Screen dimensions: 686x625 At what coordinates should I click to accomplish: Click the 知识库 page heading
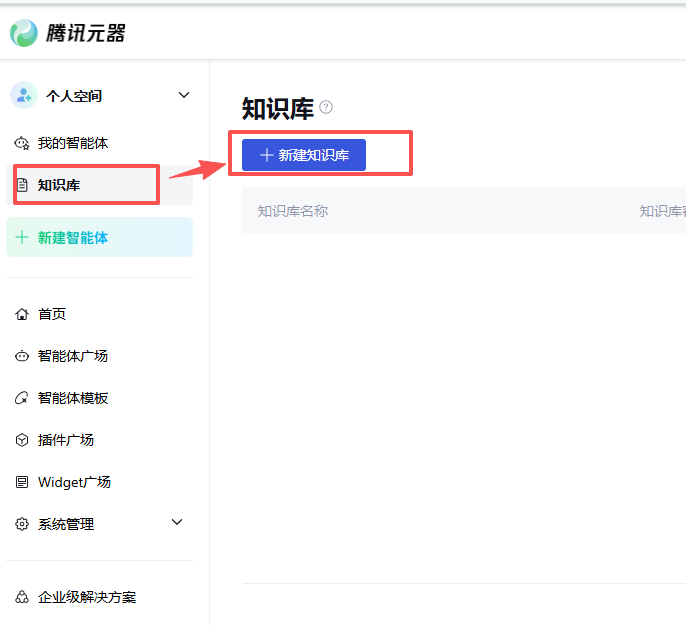pyautogui.click(x=278, y=108)
